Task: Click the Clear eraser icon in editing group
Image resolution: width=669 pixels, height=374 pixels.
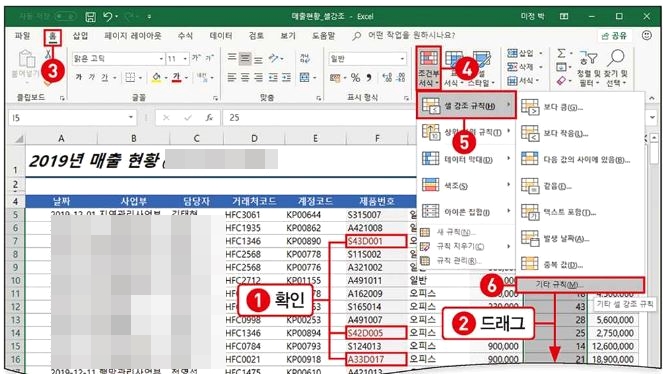Action: 561,80
